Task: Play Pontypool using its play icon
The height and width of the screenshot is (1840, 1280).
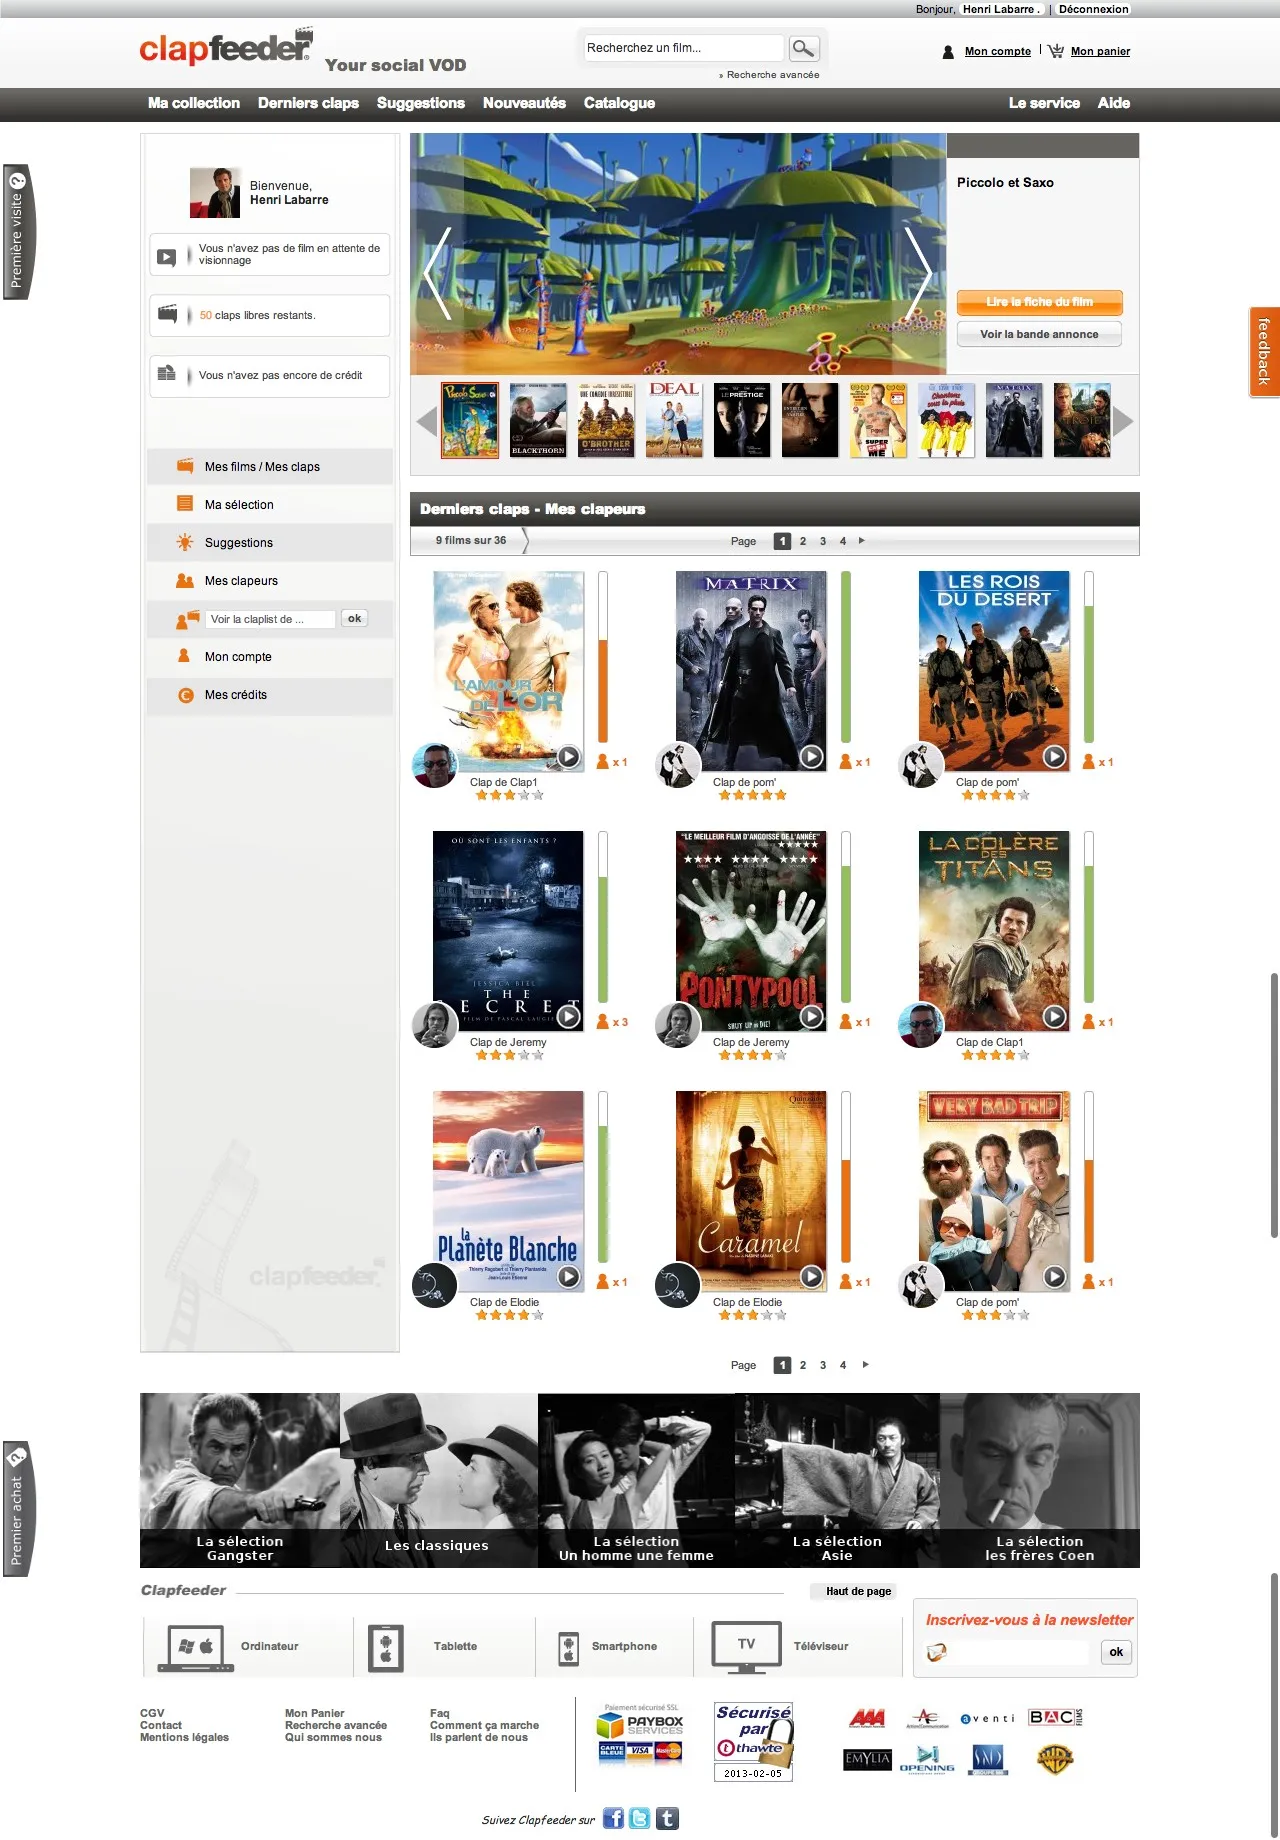Action: 811,1017
